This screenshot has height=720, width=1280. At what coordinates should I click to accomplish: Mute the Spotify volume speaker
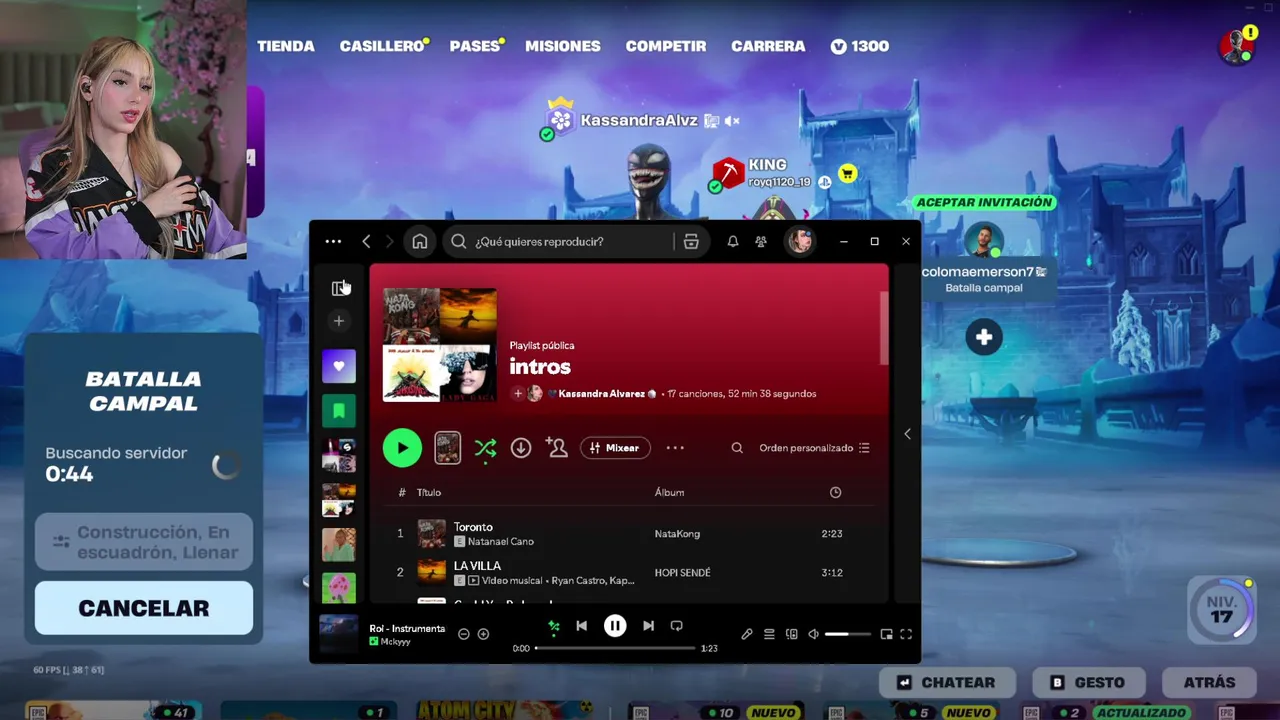[814, 634]
